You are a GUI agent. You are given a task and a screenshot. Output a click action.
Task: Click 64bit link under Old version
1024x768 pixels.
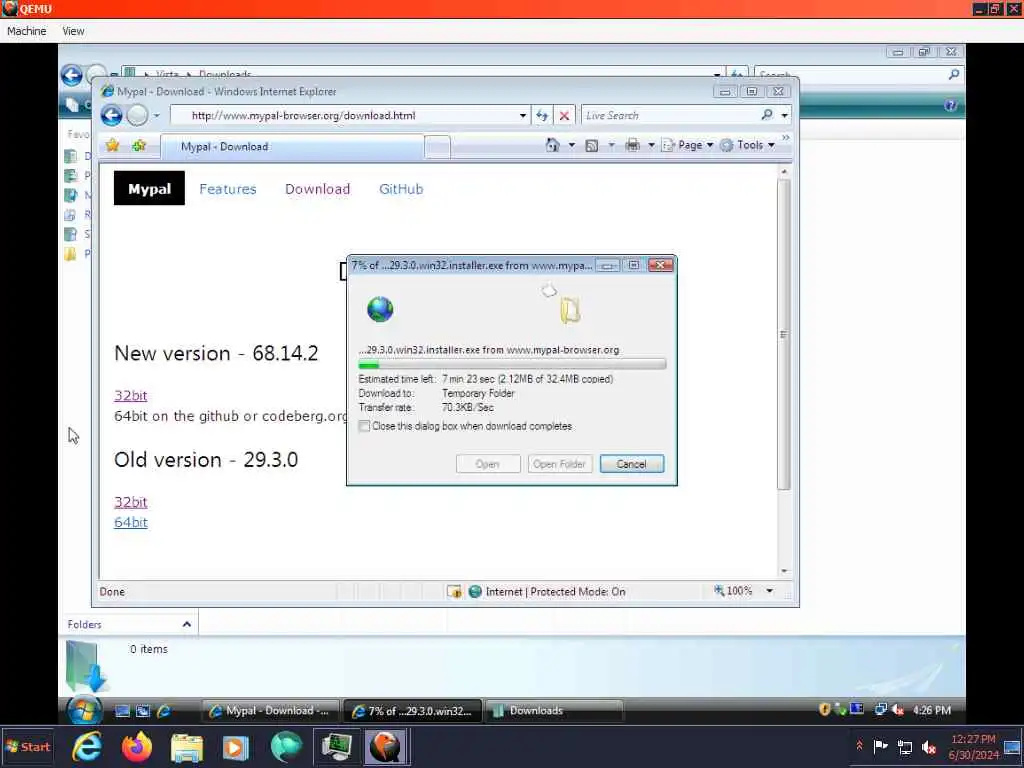tap(131, 522)
